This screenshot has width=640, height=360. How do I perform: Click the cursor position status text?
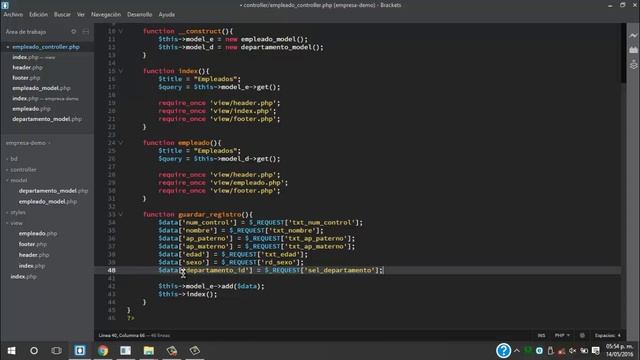tap(134, 336)
